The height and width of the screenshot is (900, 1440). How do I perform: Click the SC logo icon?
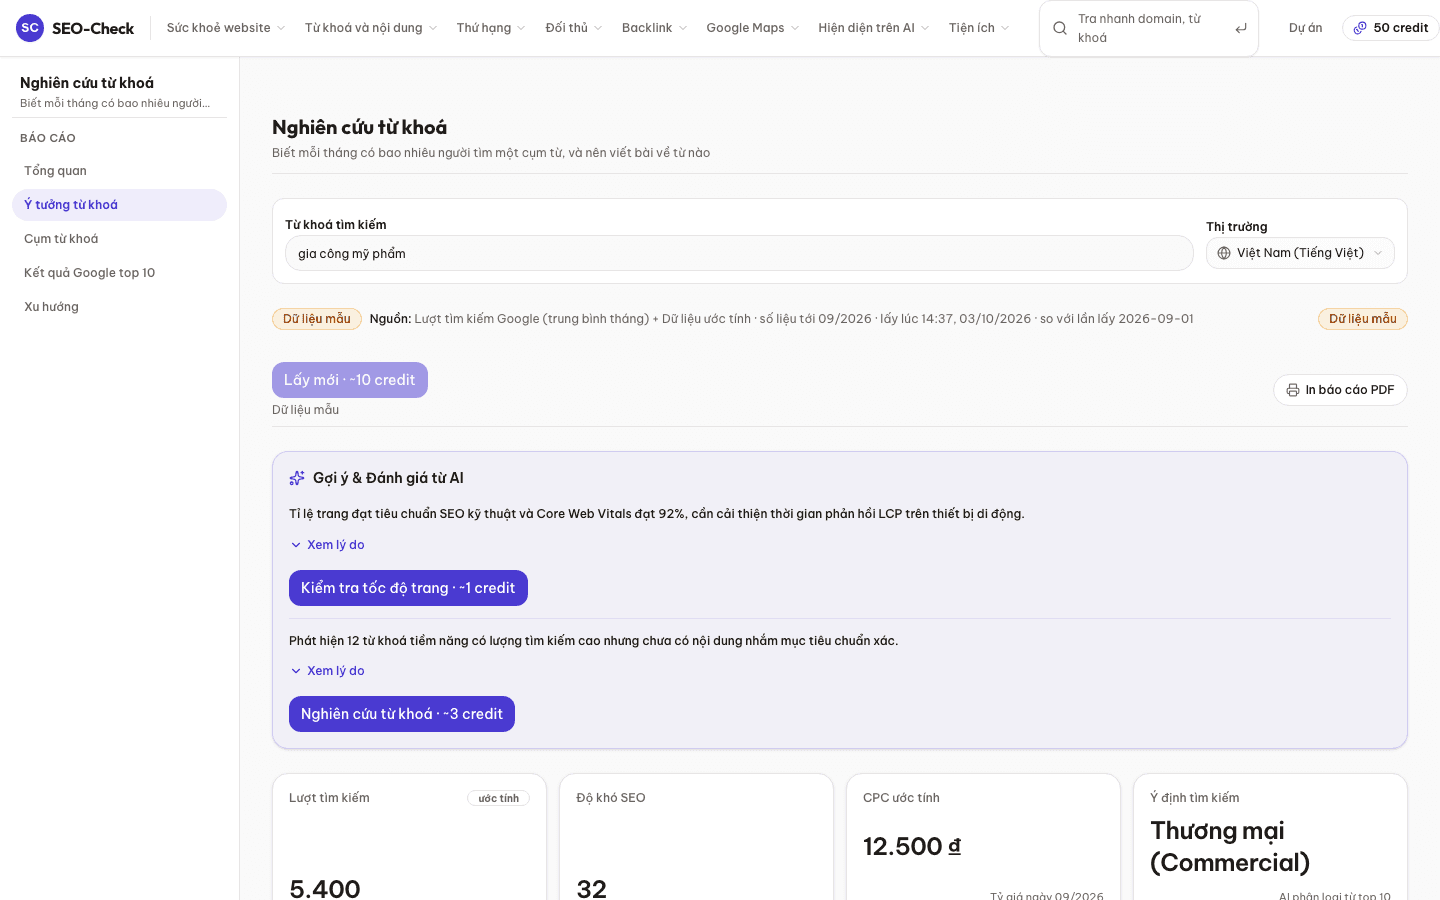[x=30, y=28]
